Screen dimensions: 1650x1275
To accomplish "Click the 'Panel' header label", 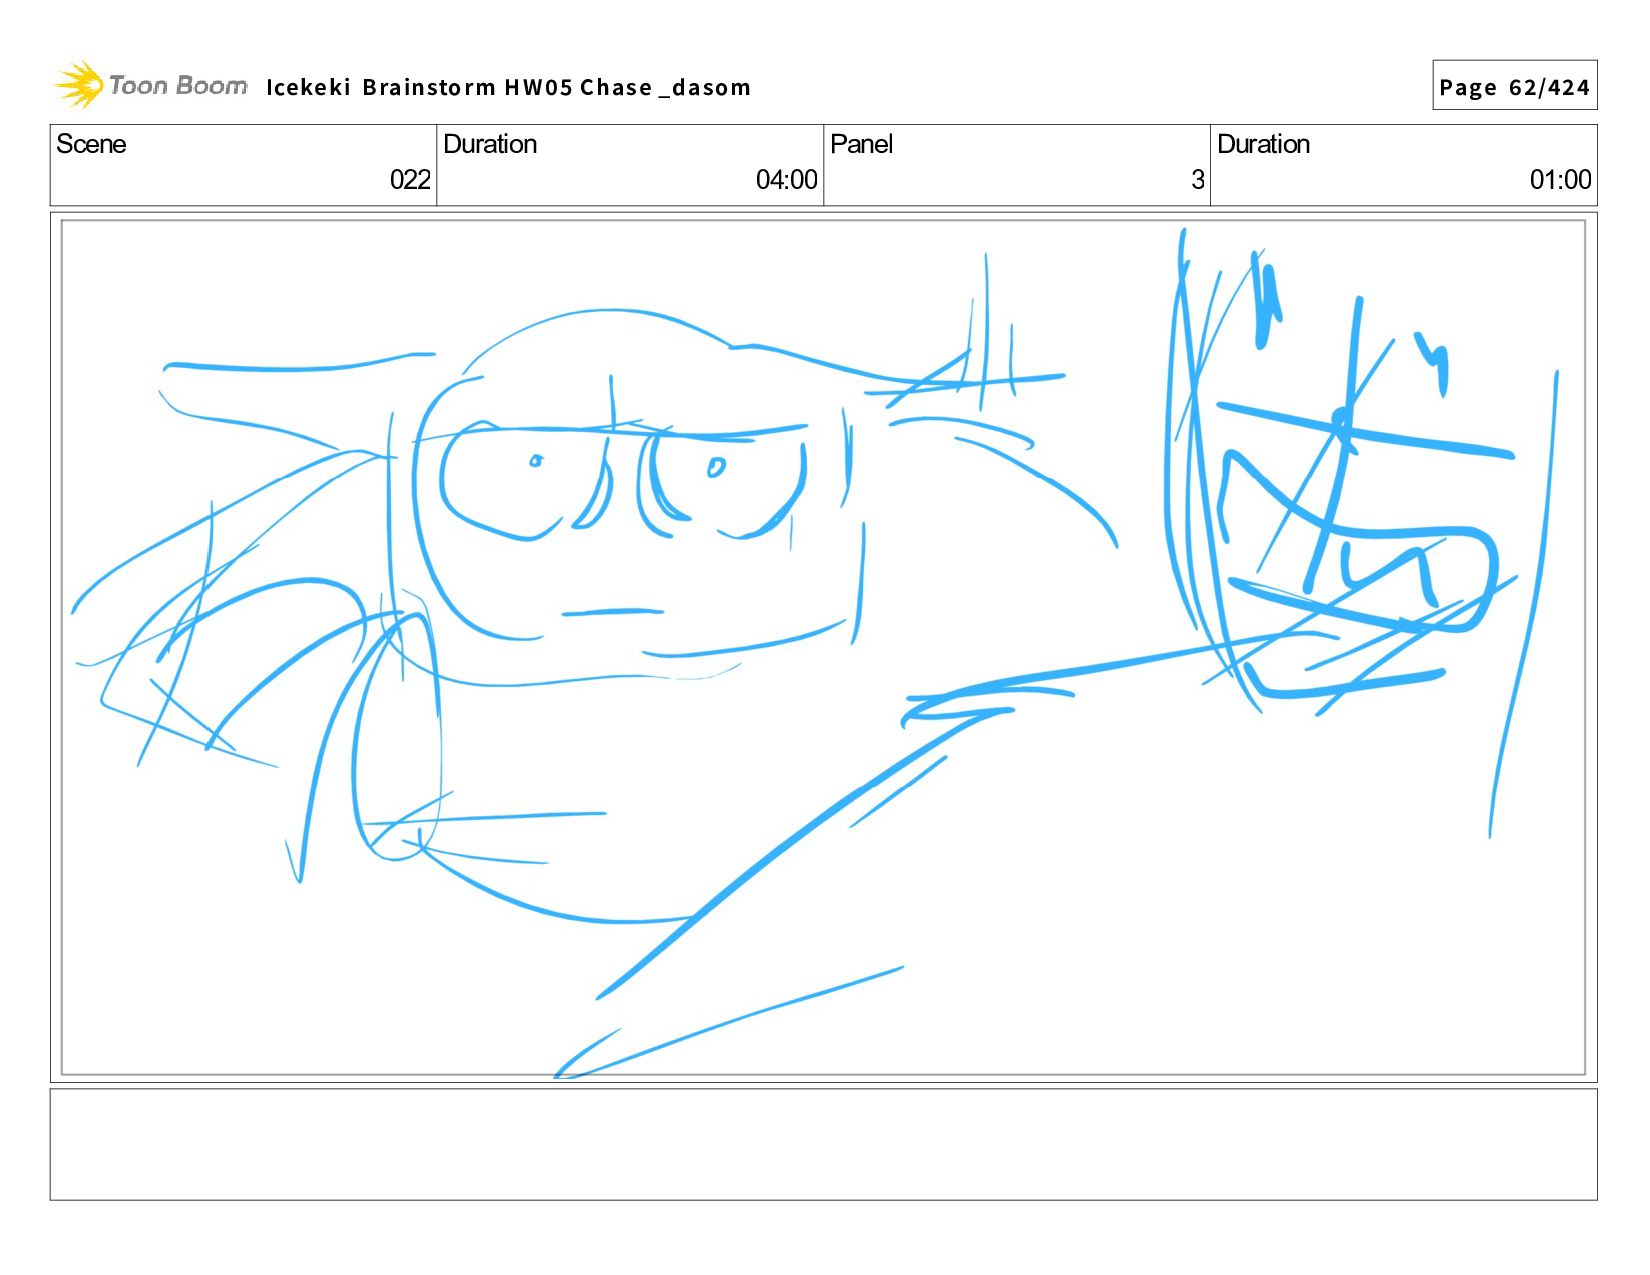I will [861, 144].
